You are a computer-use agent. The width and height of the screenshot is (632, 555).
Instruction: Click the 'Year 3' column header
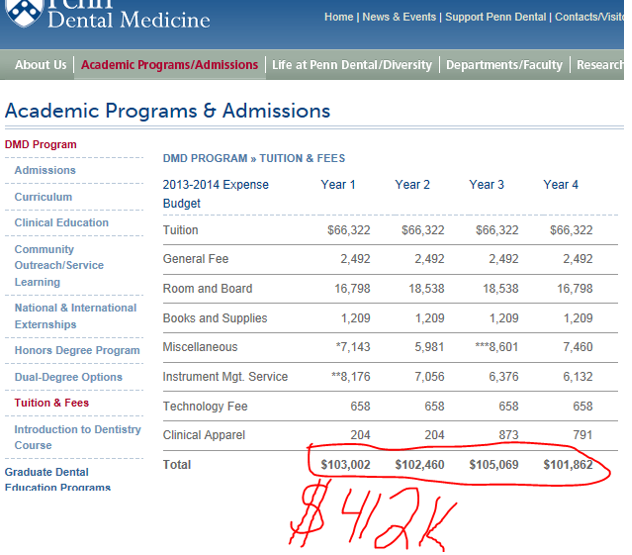pyautogui.click(x=486, y=185)
